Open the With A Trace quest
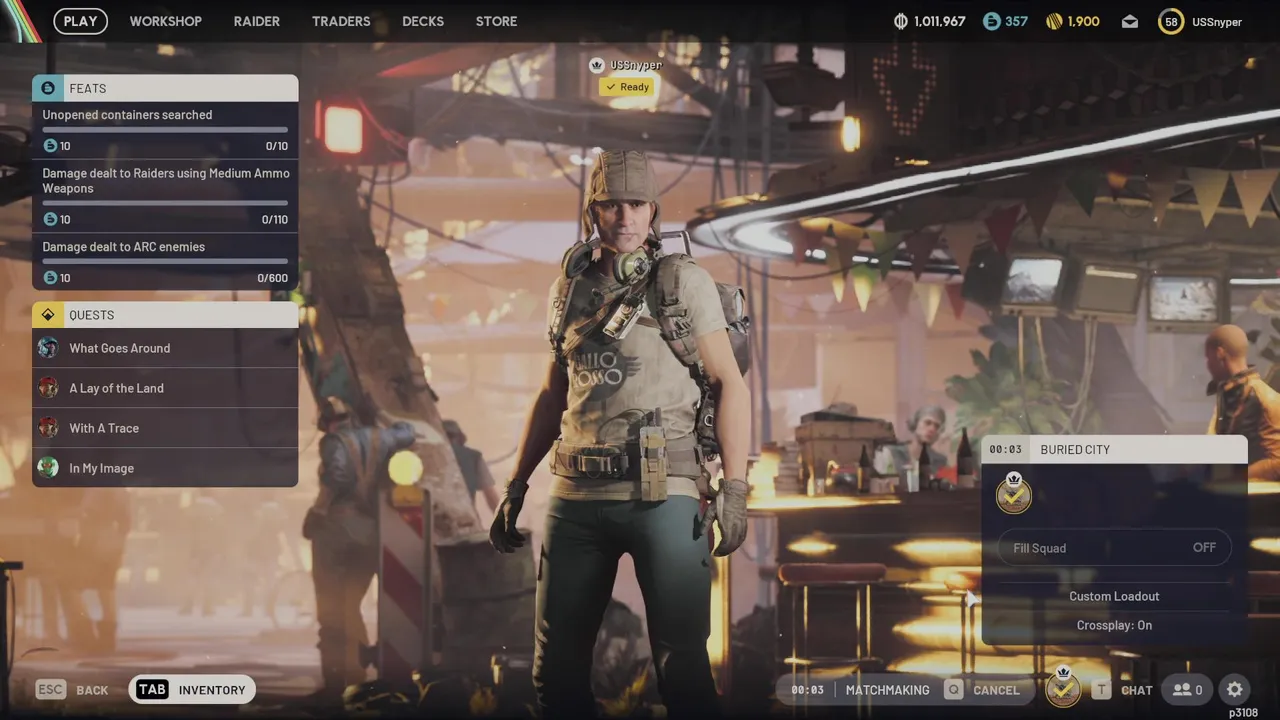 [x=165, y=428]
